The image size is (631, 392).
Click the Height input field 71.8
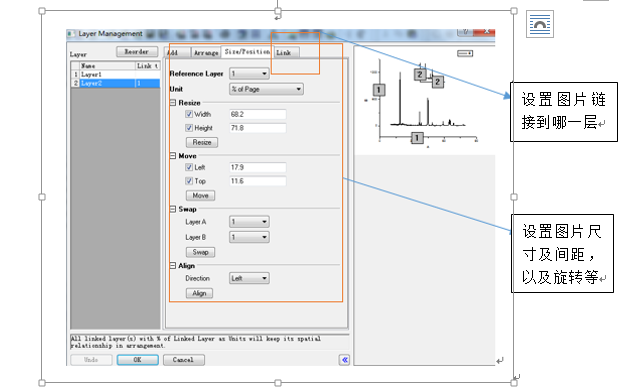(258, 128)
